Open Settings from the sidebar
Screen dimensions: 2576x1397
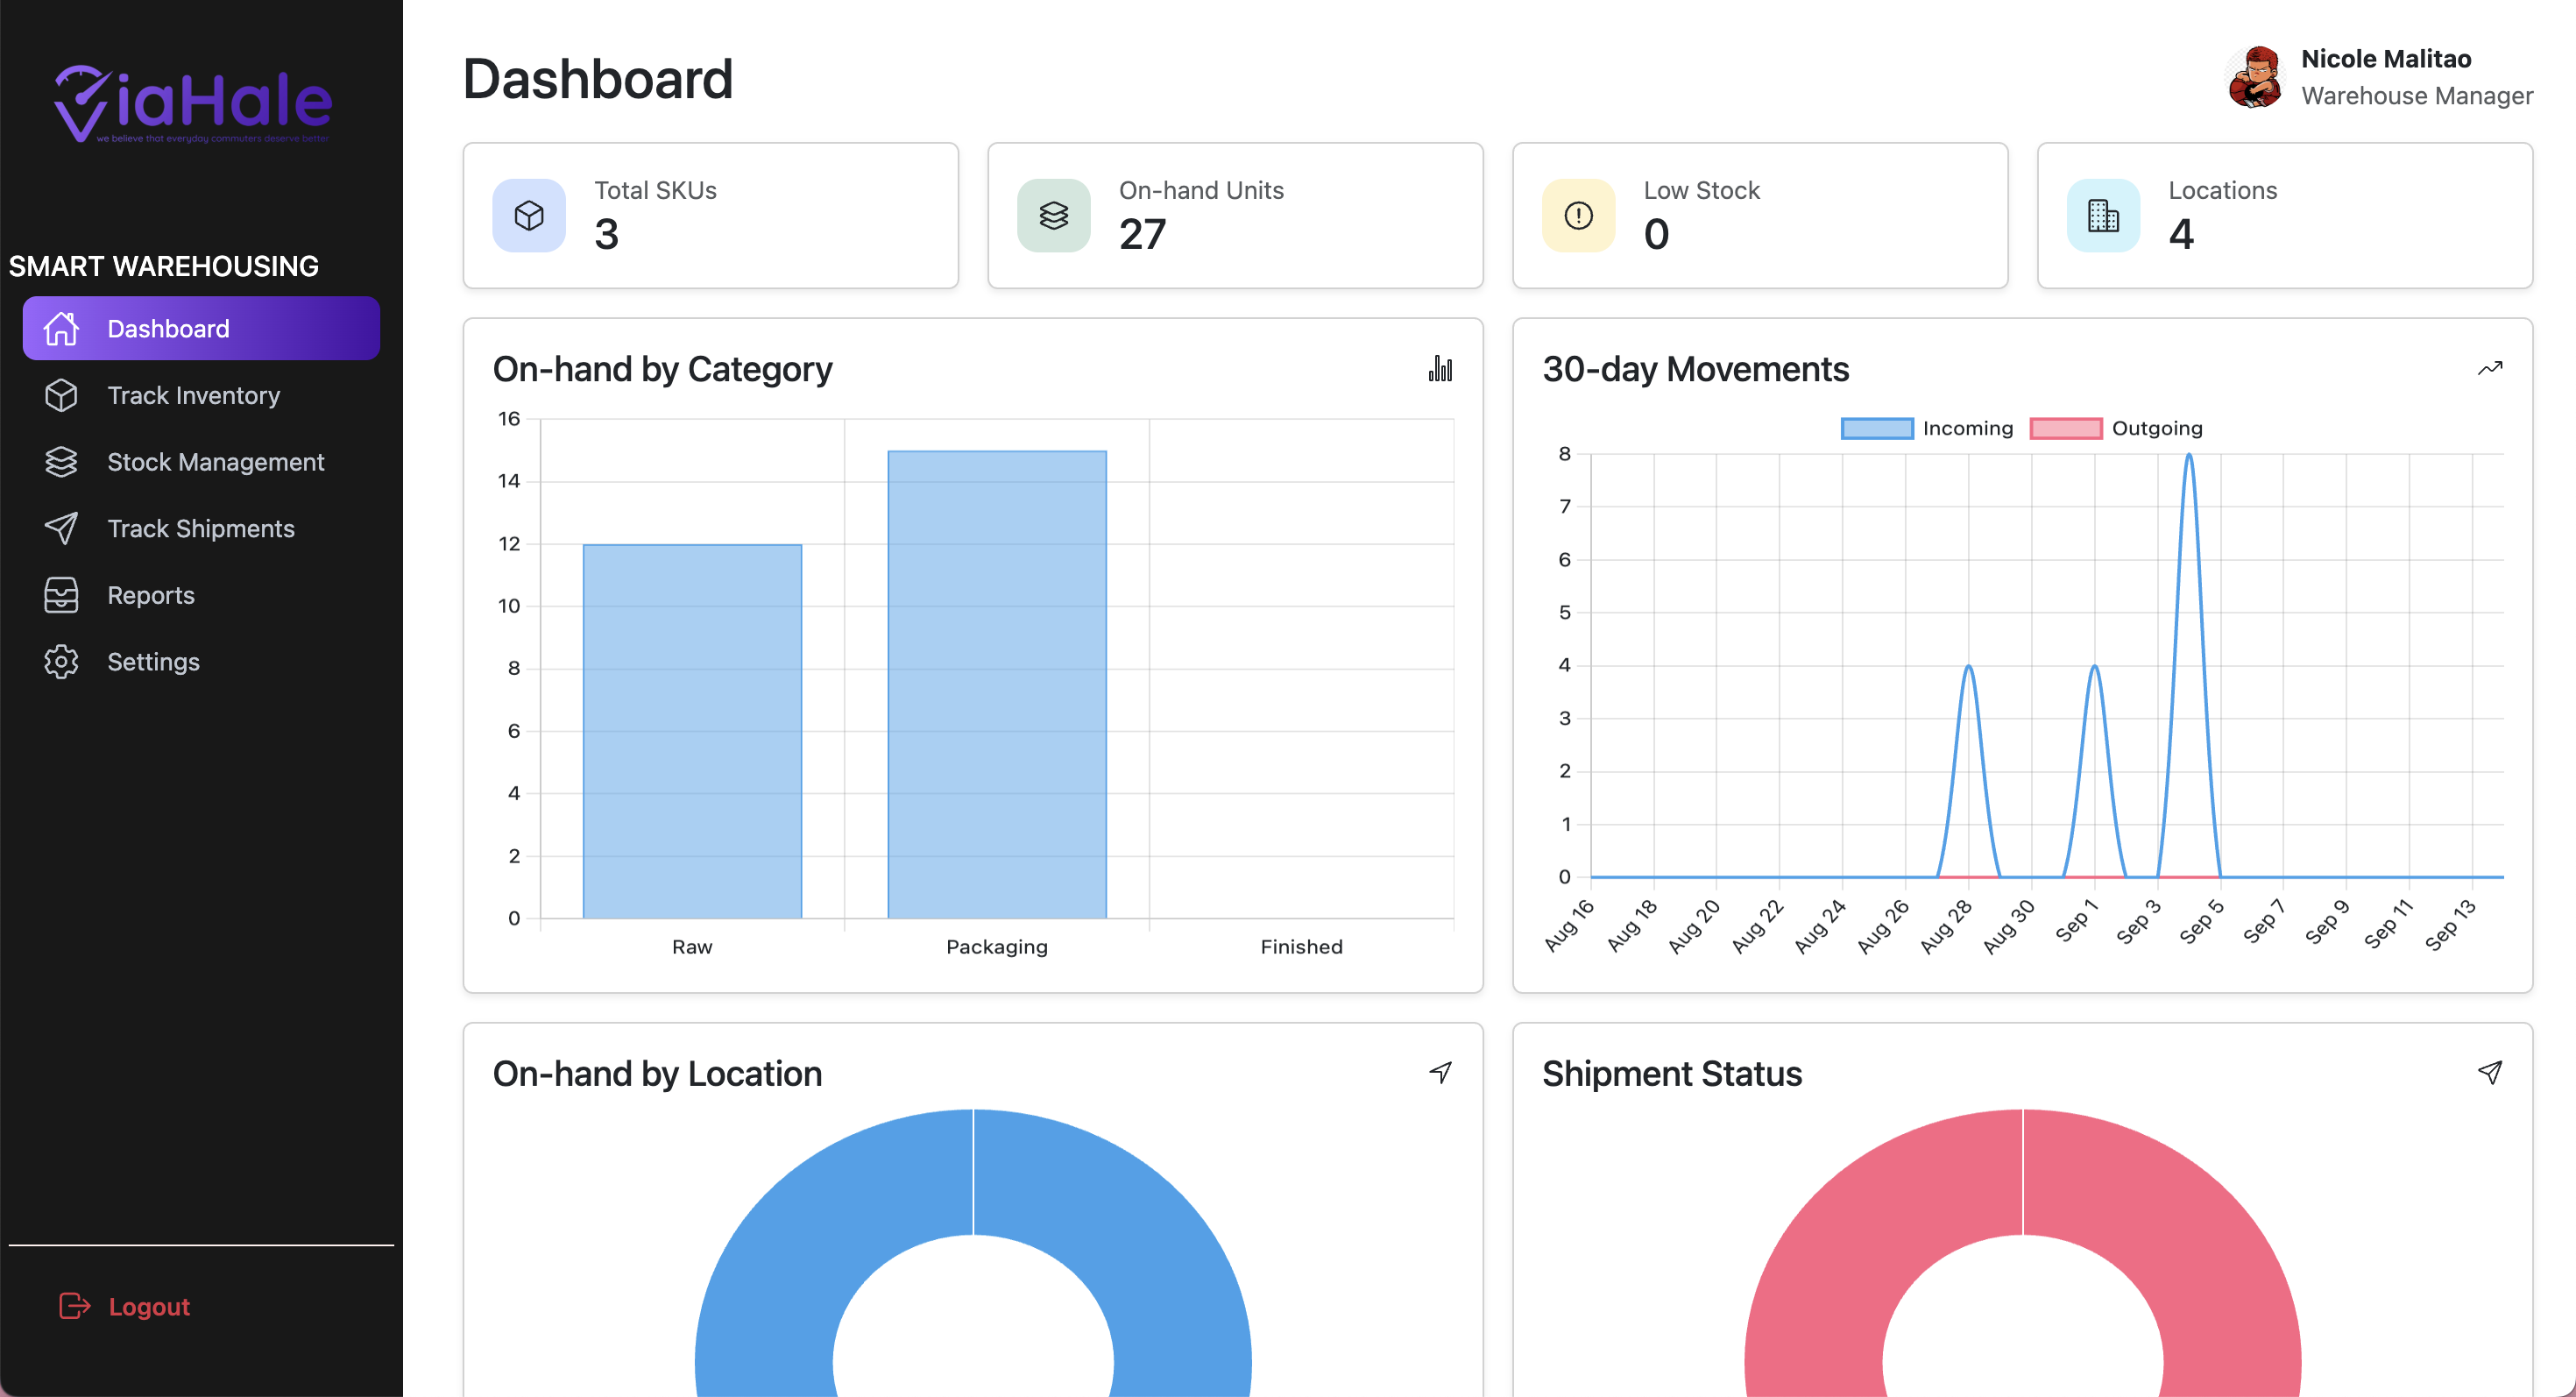tap(153, 661)
